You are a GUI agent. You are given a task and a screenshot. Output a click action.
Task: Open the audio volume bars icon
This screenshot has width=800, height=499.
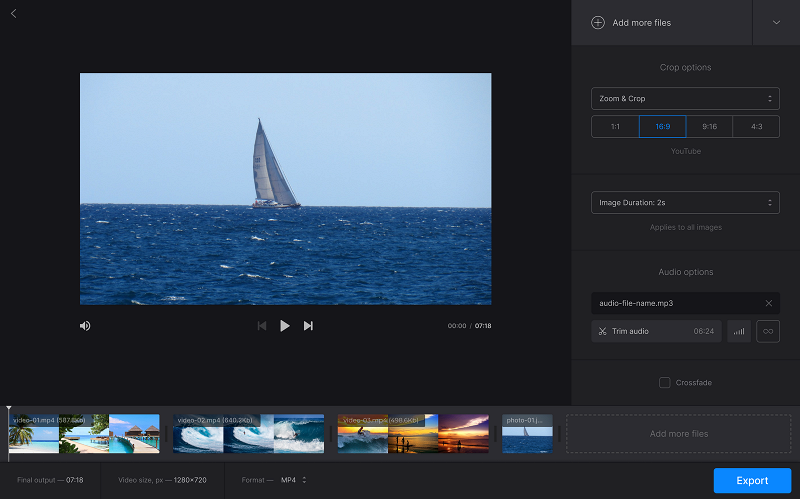[739, 331]
